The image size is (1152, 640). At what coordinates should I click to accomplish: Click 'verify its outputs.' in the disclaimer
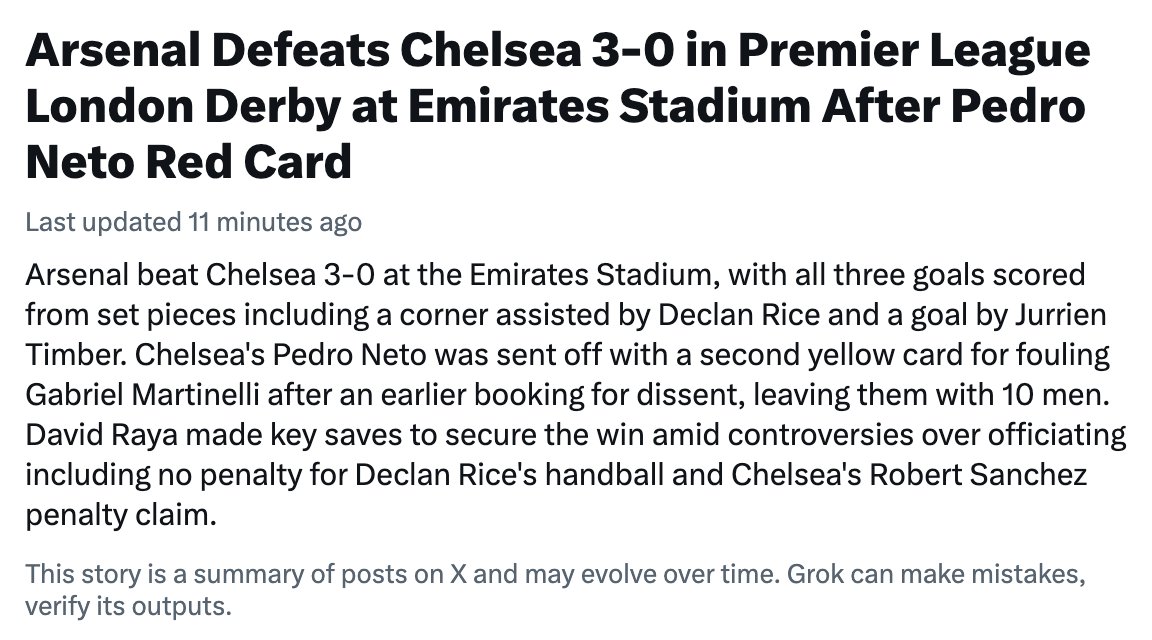128,606
